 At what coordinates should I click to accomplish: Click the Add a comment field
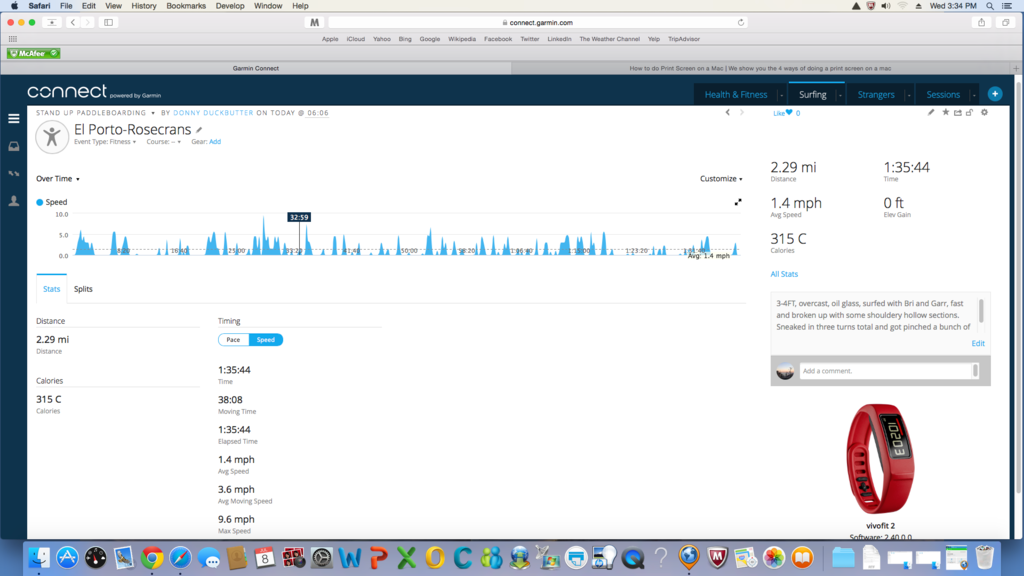(x=885, y=371)
